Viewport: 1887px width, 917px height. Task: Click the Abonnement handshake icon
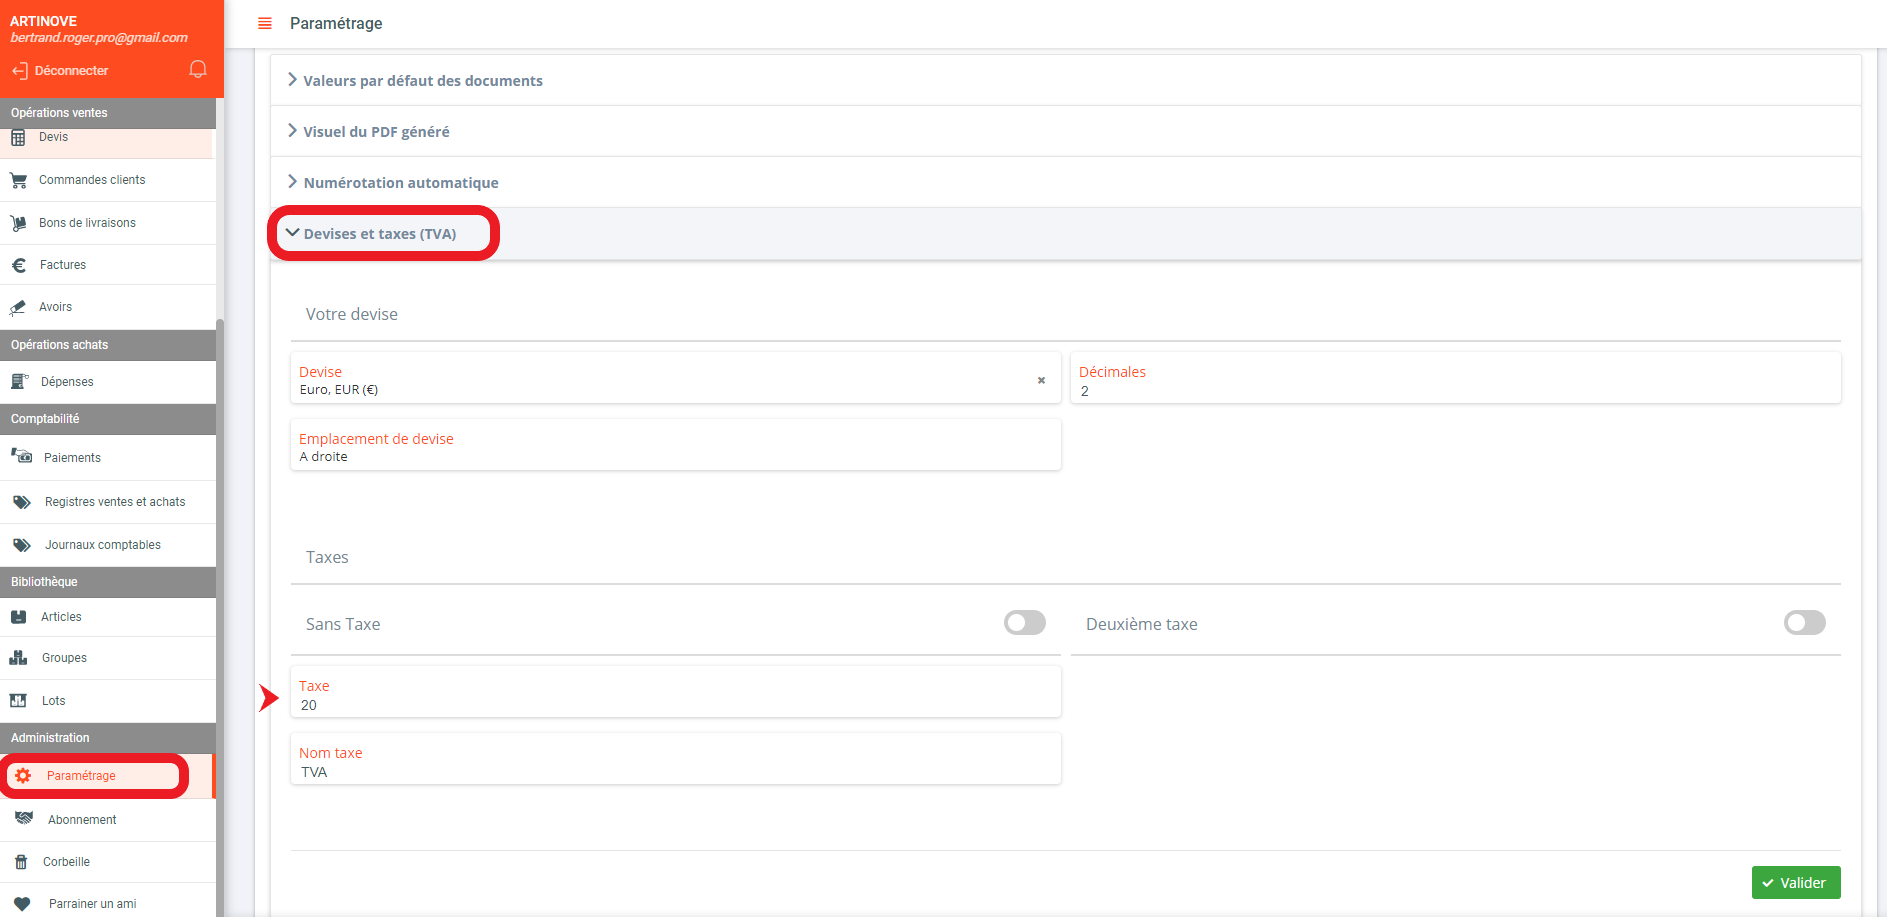click(x=24, y=819)
